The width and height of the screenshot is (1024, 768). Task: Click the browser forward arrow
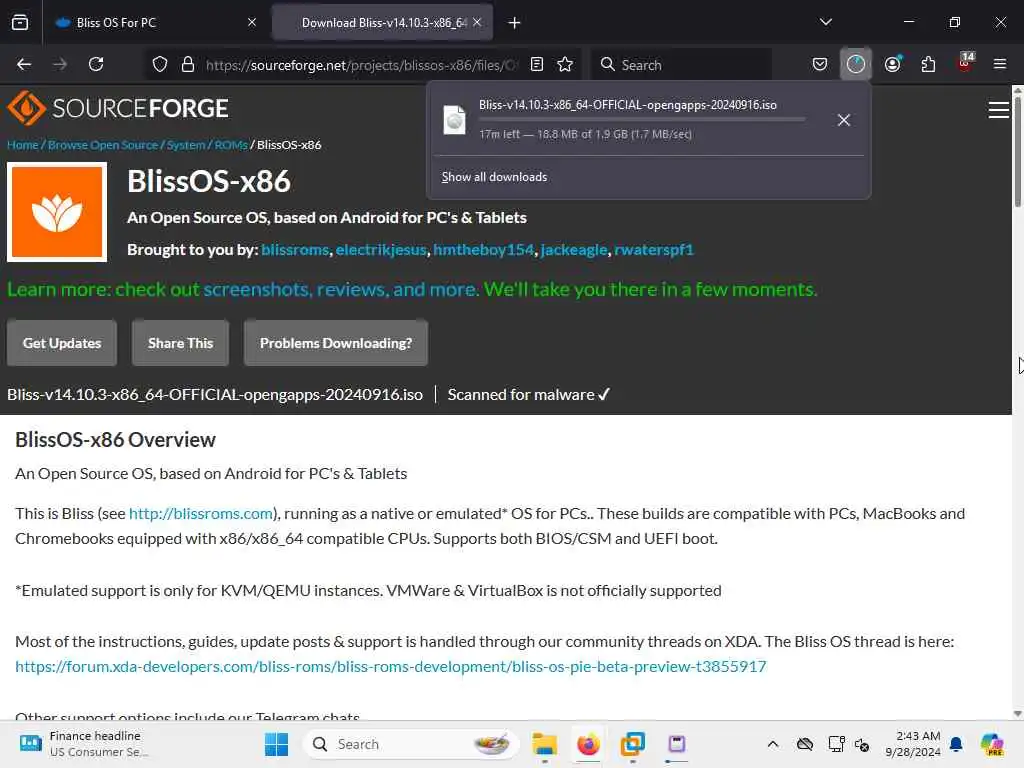[x=59, y=64]
